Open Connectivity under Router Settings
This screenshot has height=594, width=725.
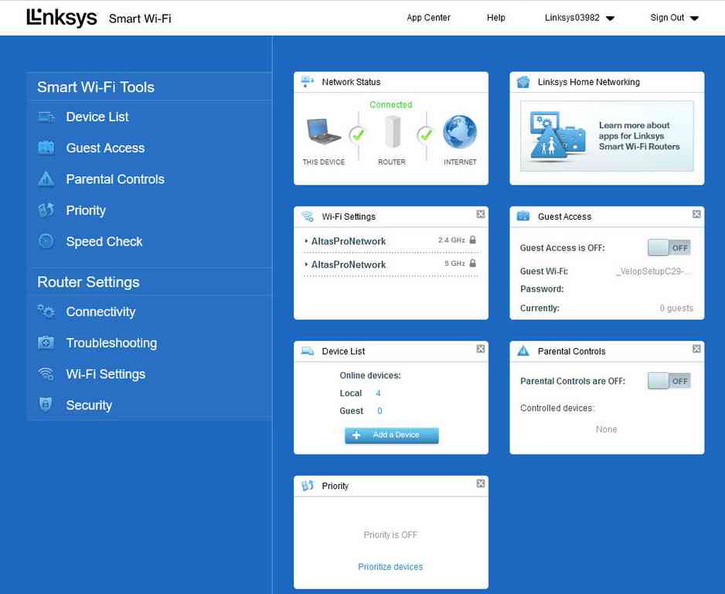101,312
